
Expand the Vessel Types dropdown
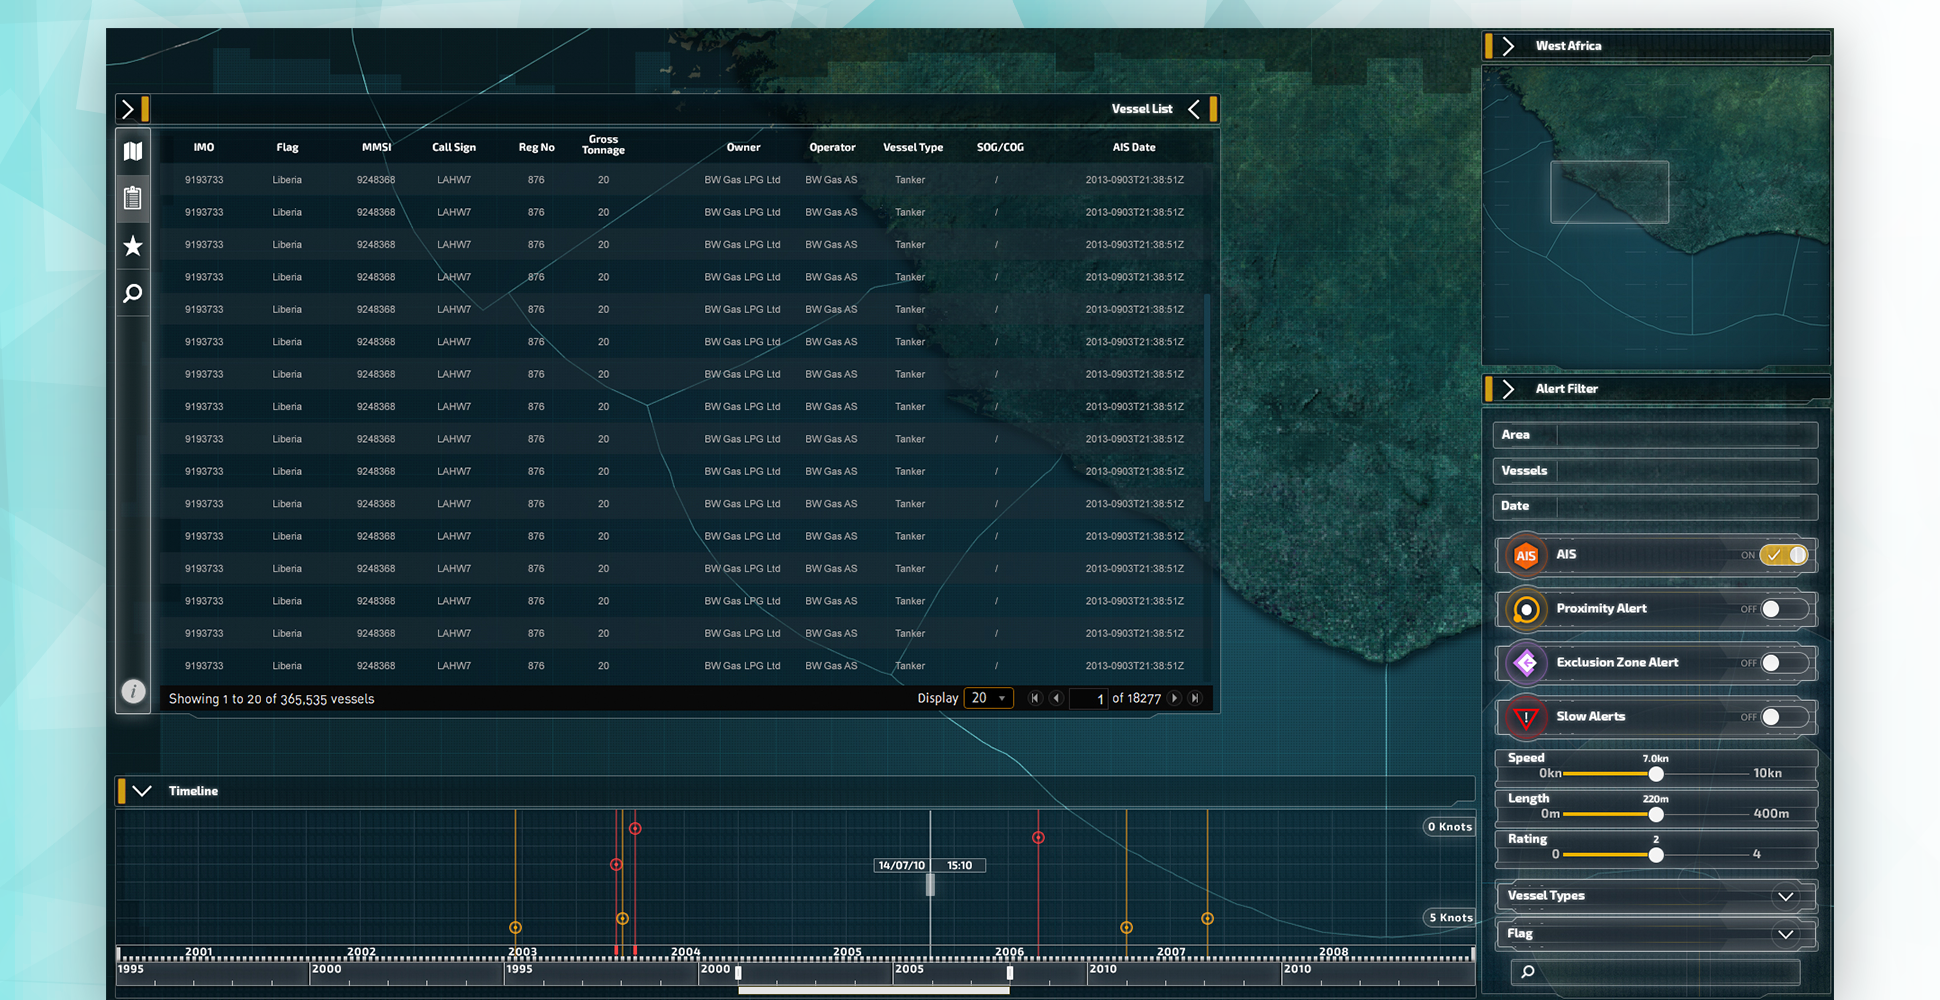click(1785, 896)
